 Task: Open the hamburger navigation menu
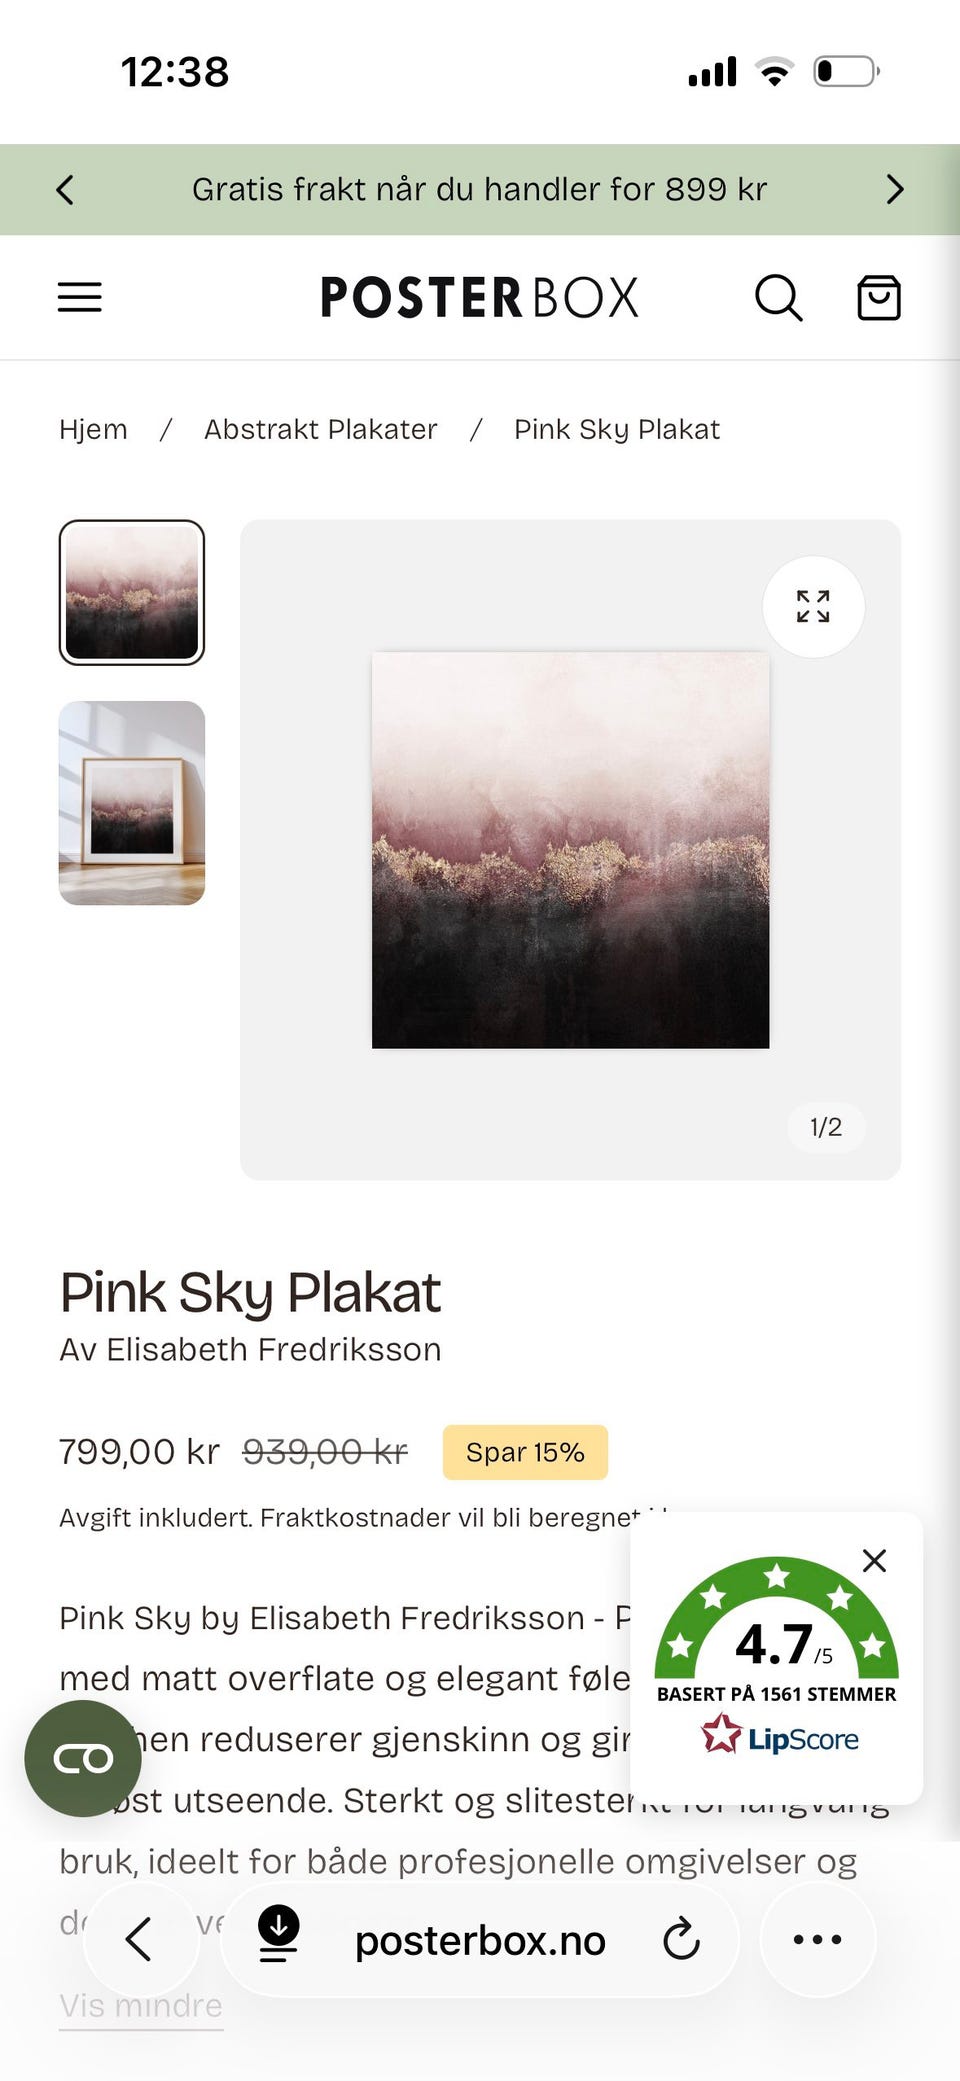click(80, 297)
